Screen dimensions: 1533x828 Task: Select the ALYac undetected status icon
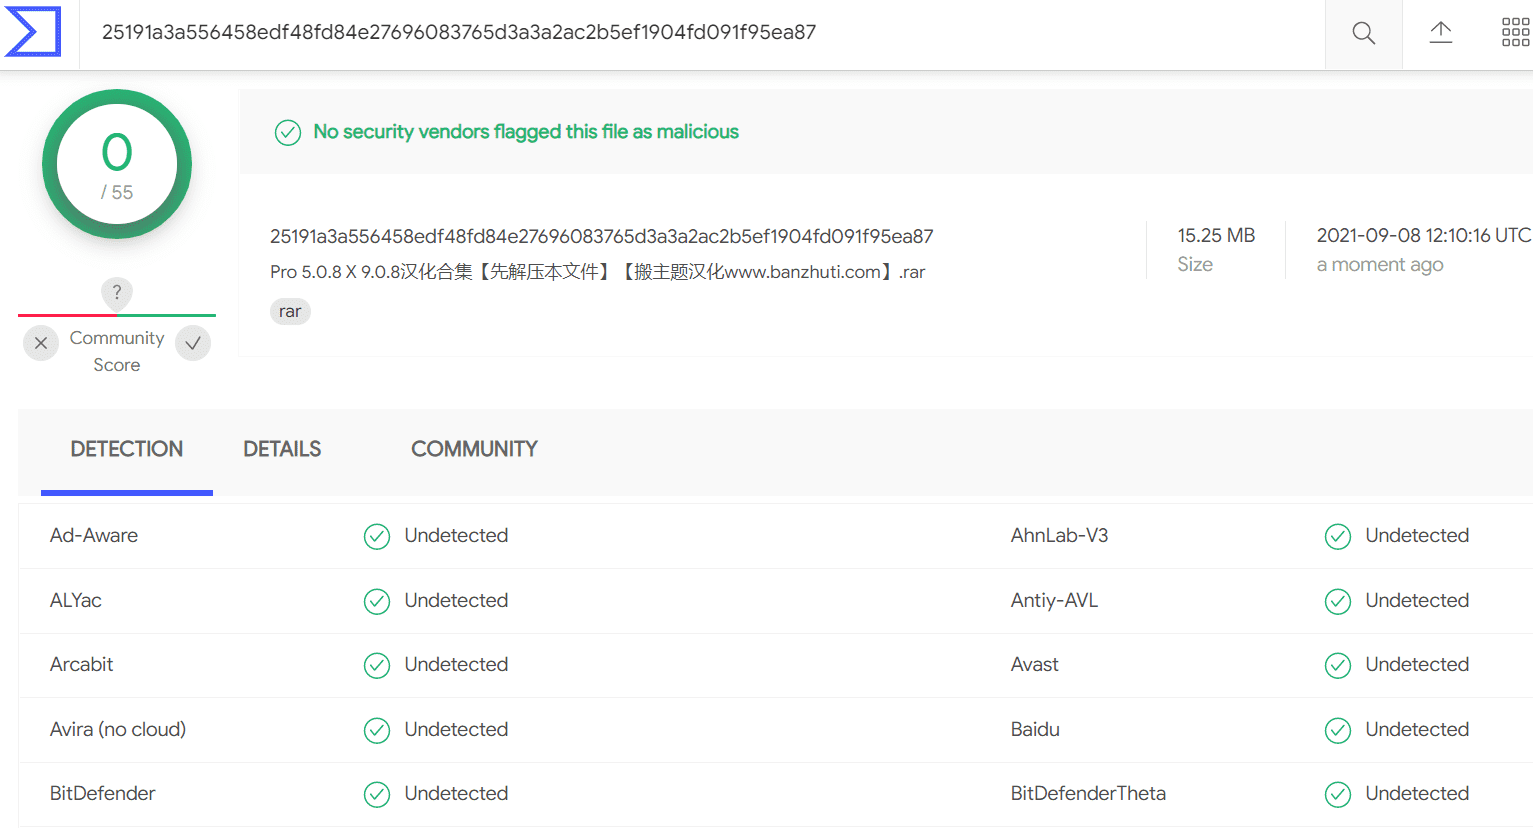[x=377, y=601]
